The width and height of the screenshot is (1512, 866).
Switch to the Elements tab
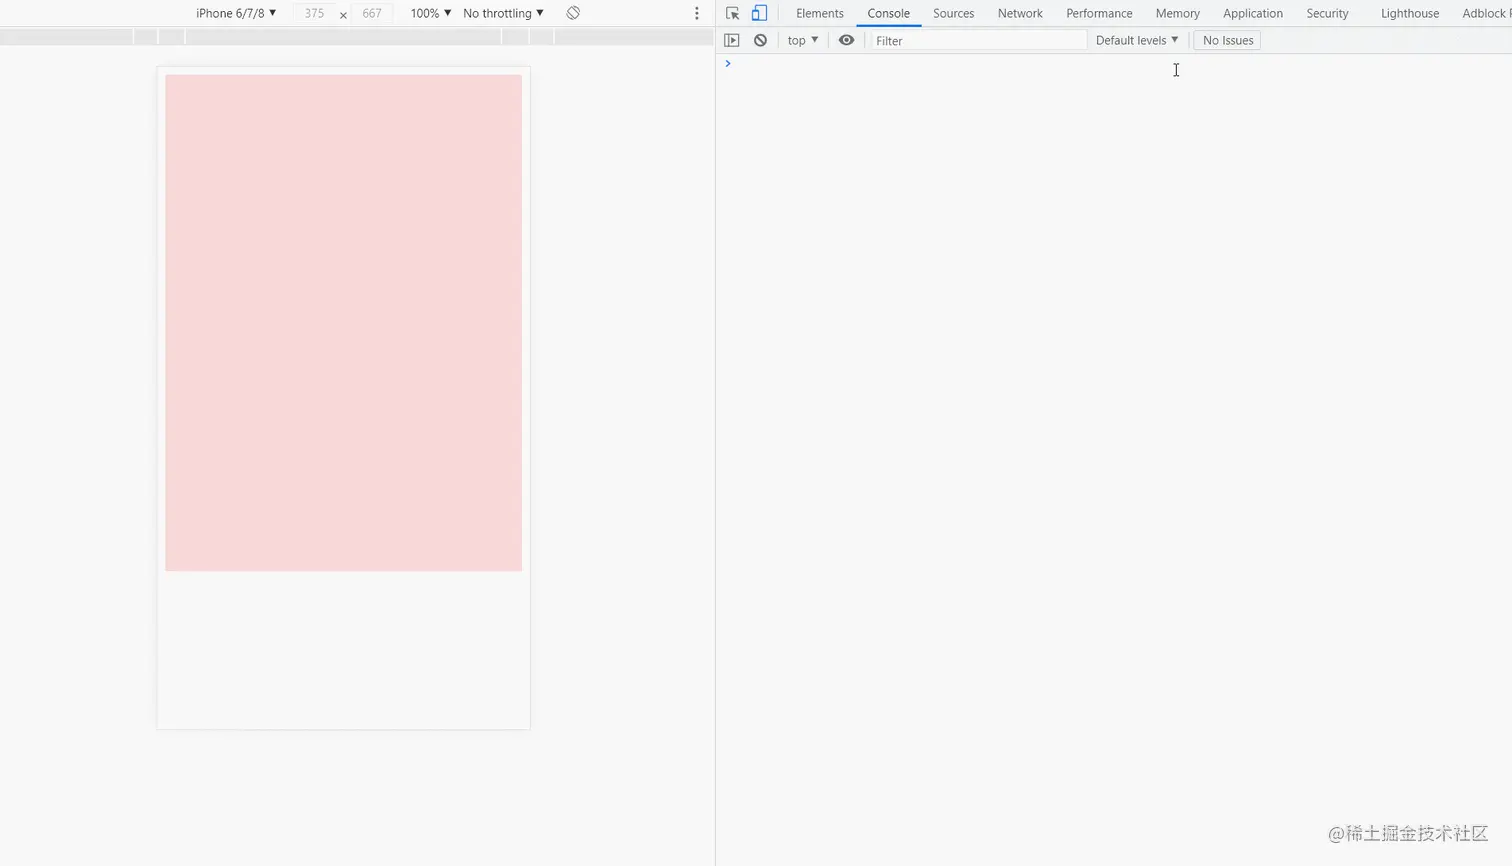coord(820,13)
